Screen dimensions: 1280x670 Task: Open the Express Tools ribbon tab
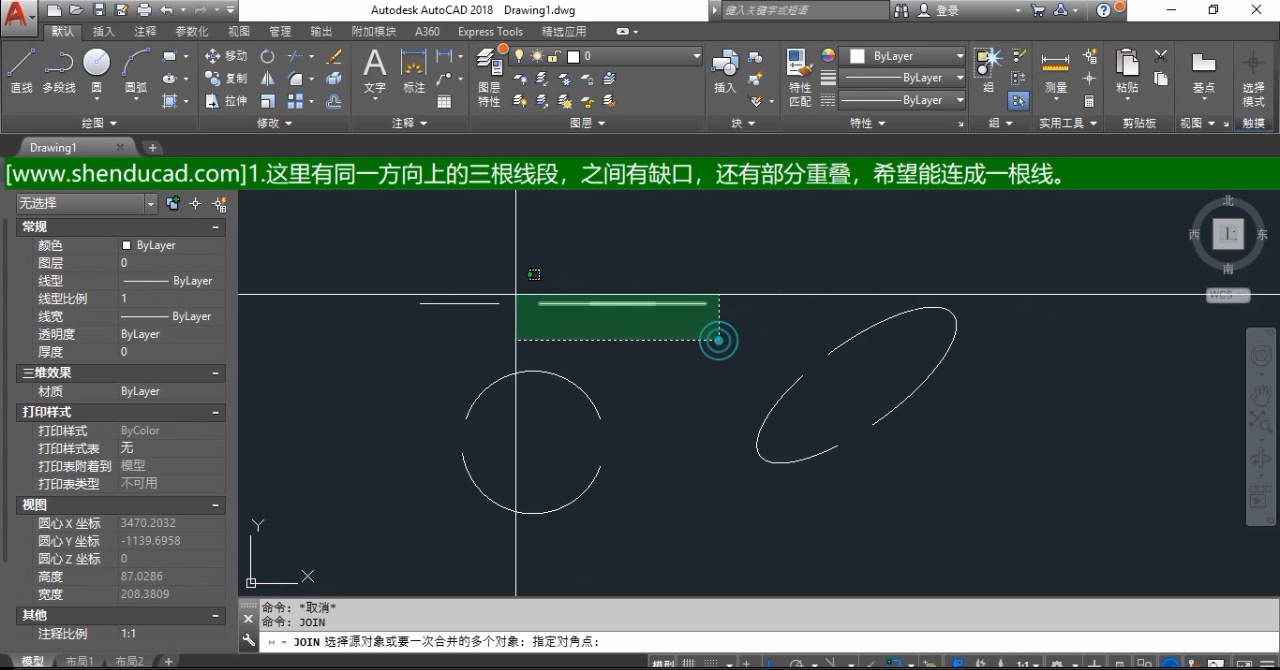point(490,31)
